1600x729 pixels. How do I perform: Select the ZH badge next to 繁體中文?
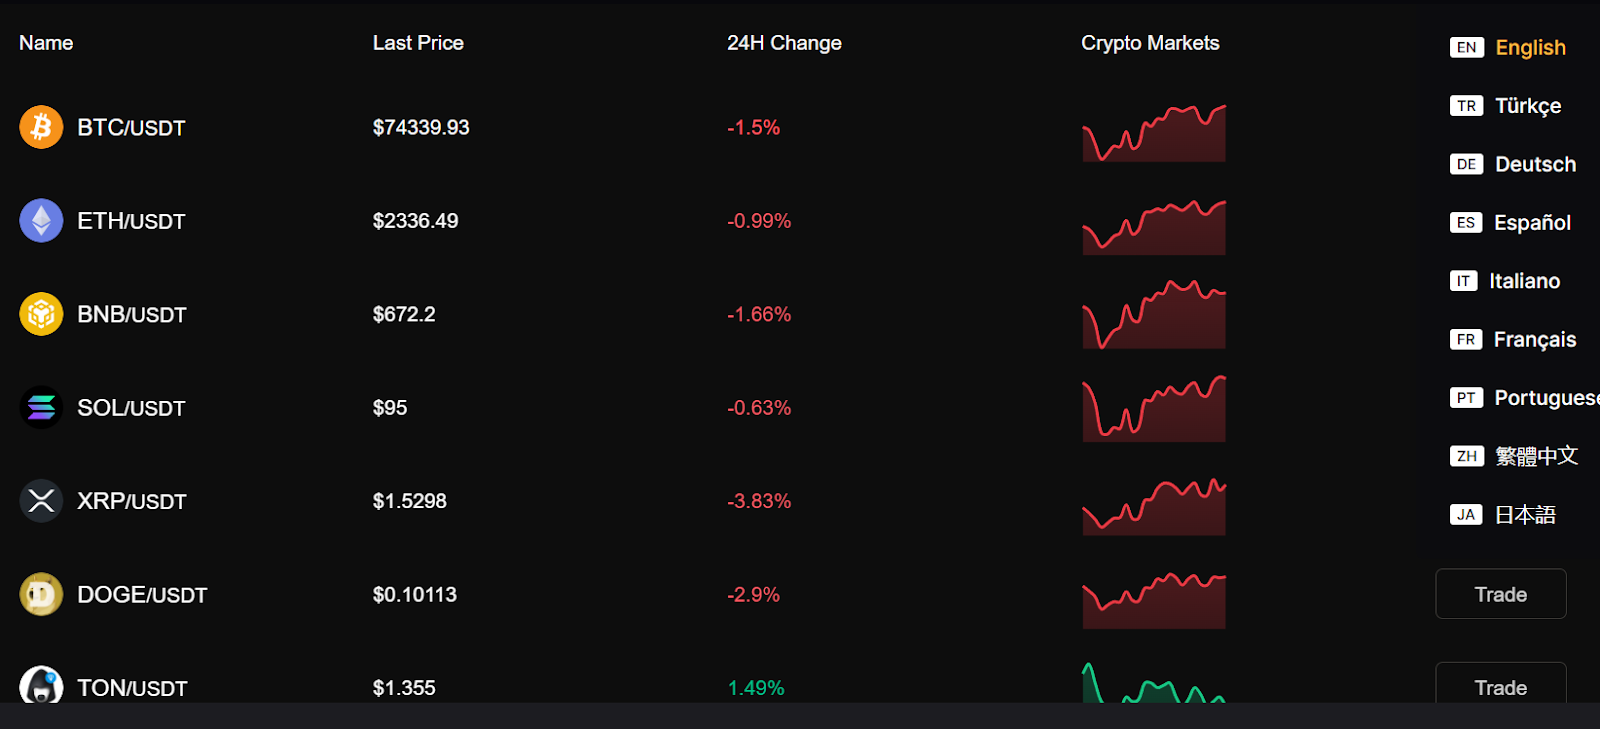tap(1466, 456)
